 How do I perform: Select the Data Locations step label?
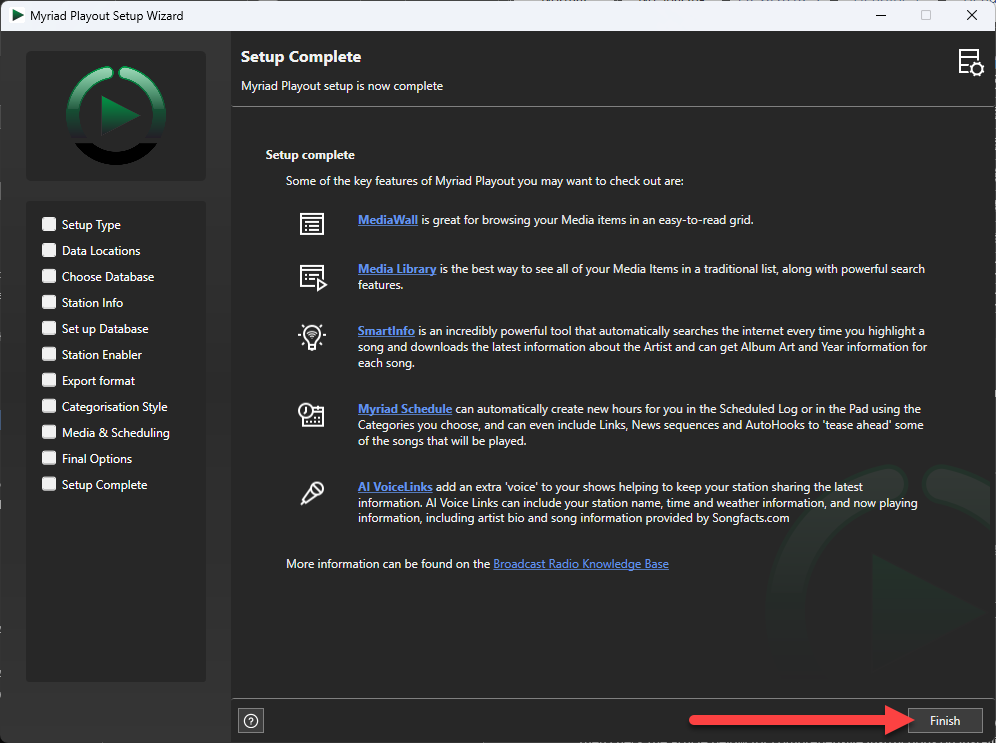click(101, 251)
